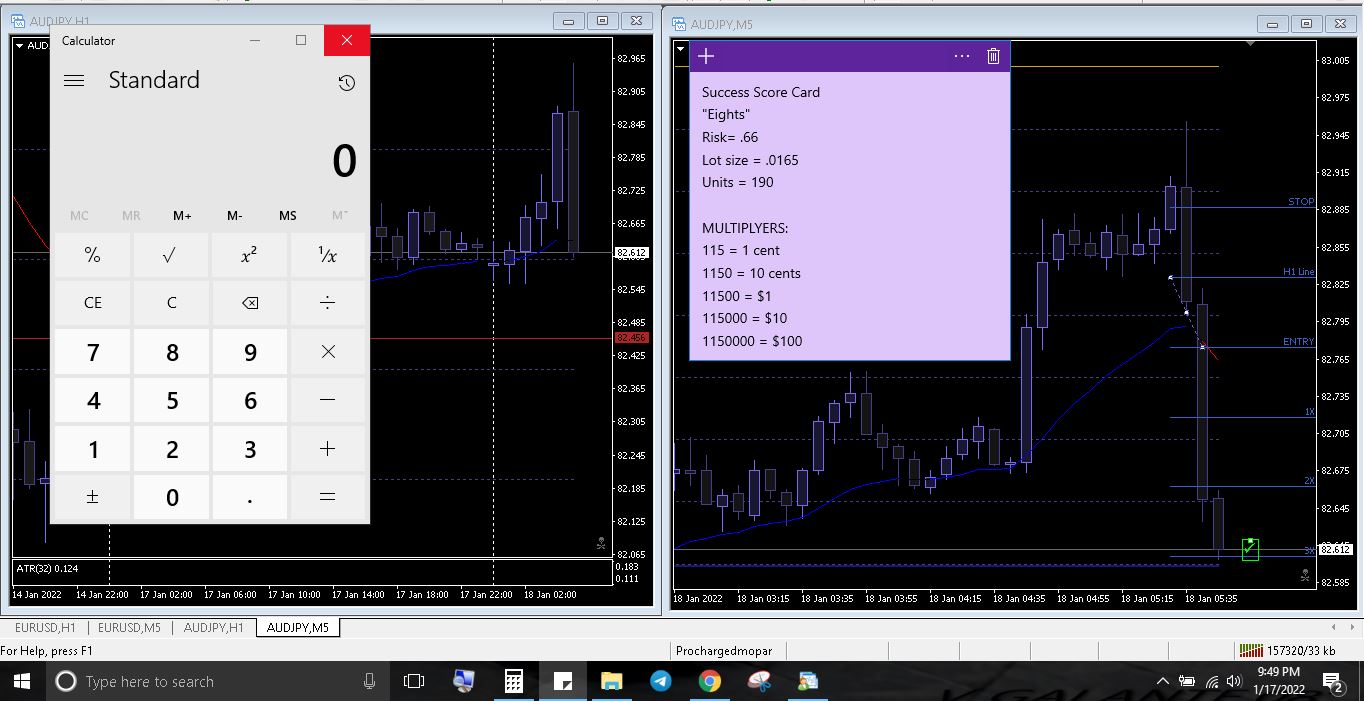Click the x squared key
Screen dimensions: 1364x701
249,255
